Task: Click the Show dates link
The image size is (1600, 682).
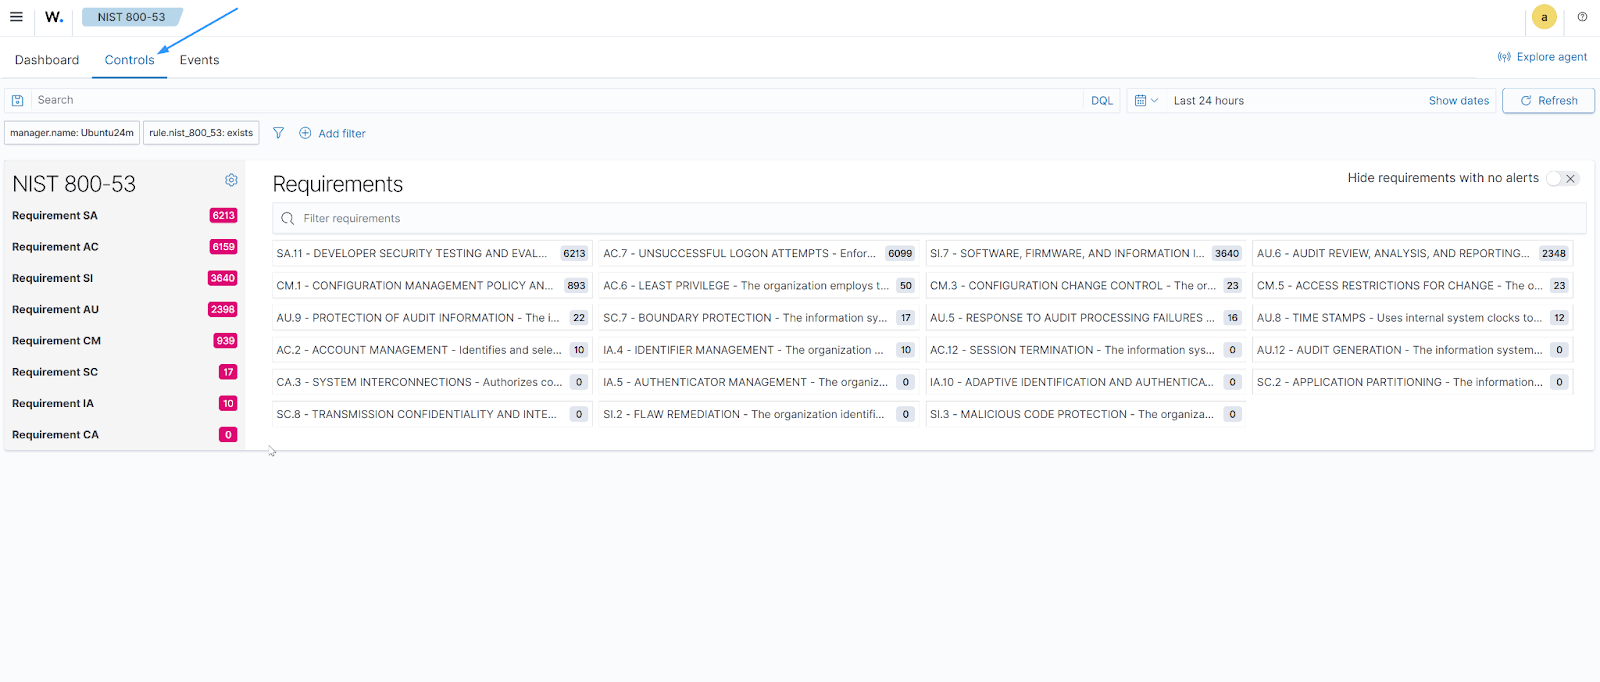Action: coord(1458,101)
